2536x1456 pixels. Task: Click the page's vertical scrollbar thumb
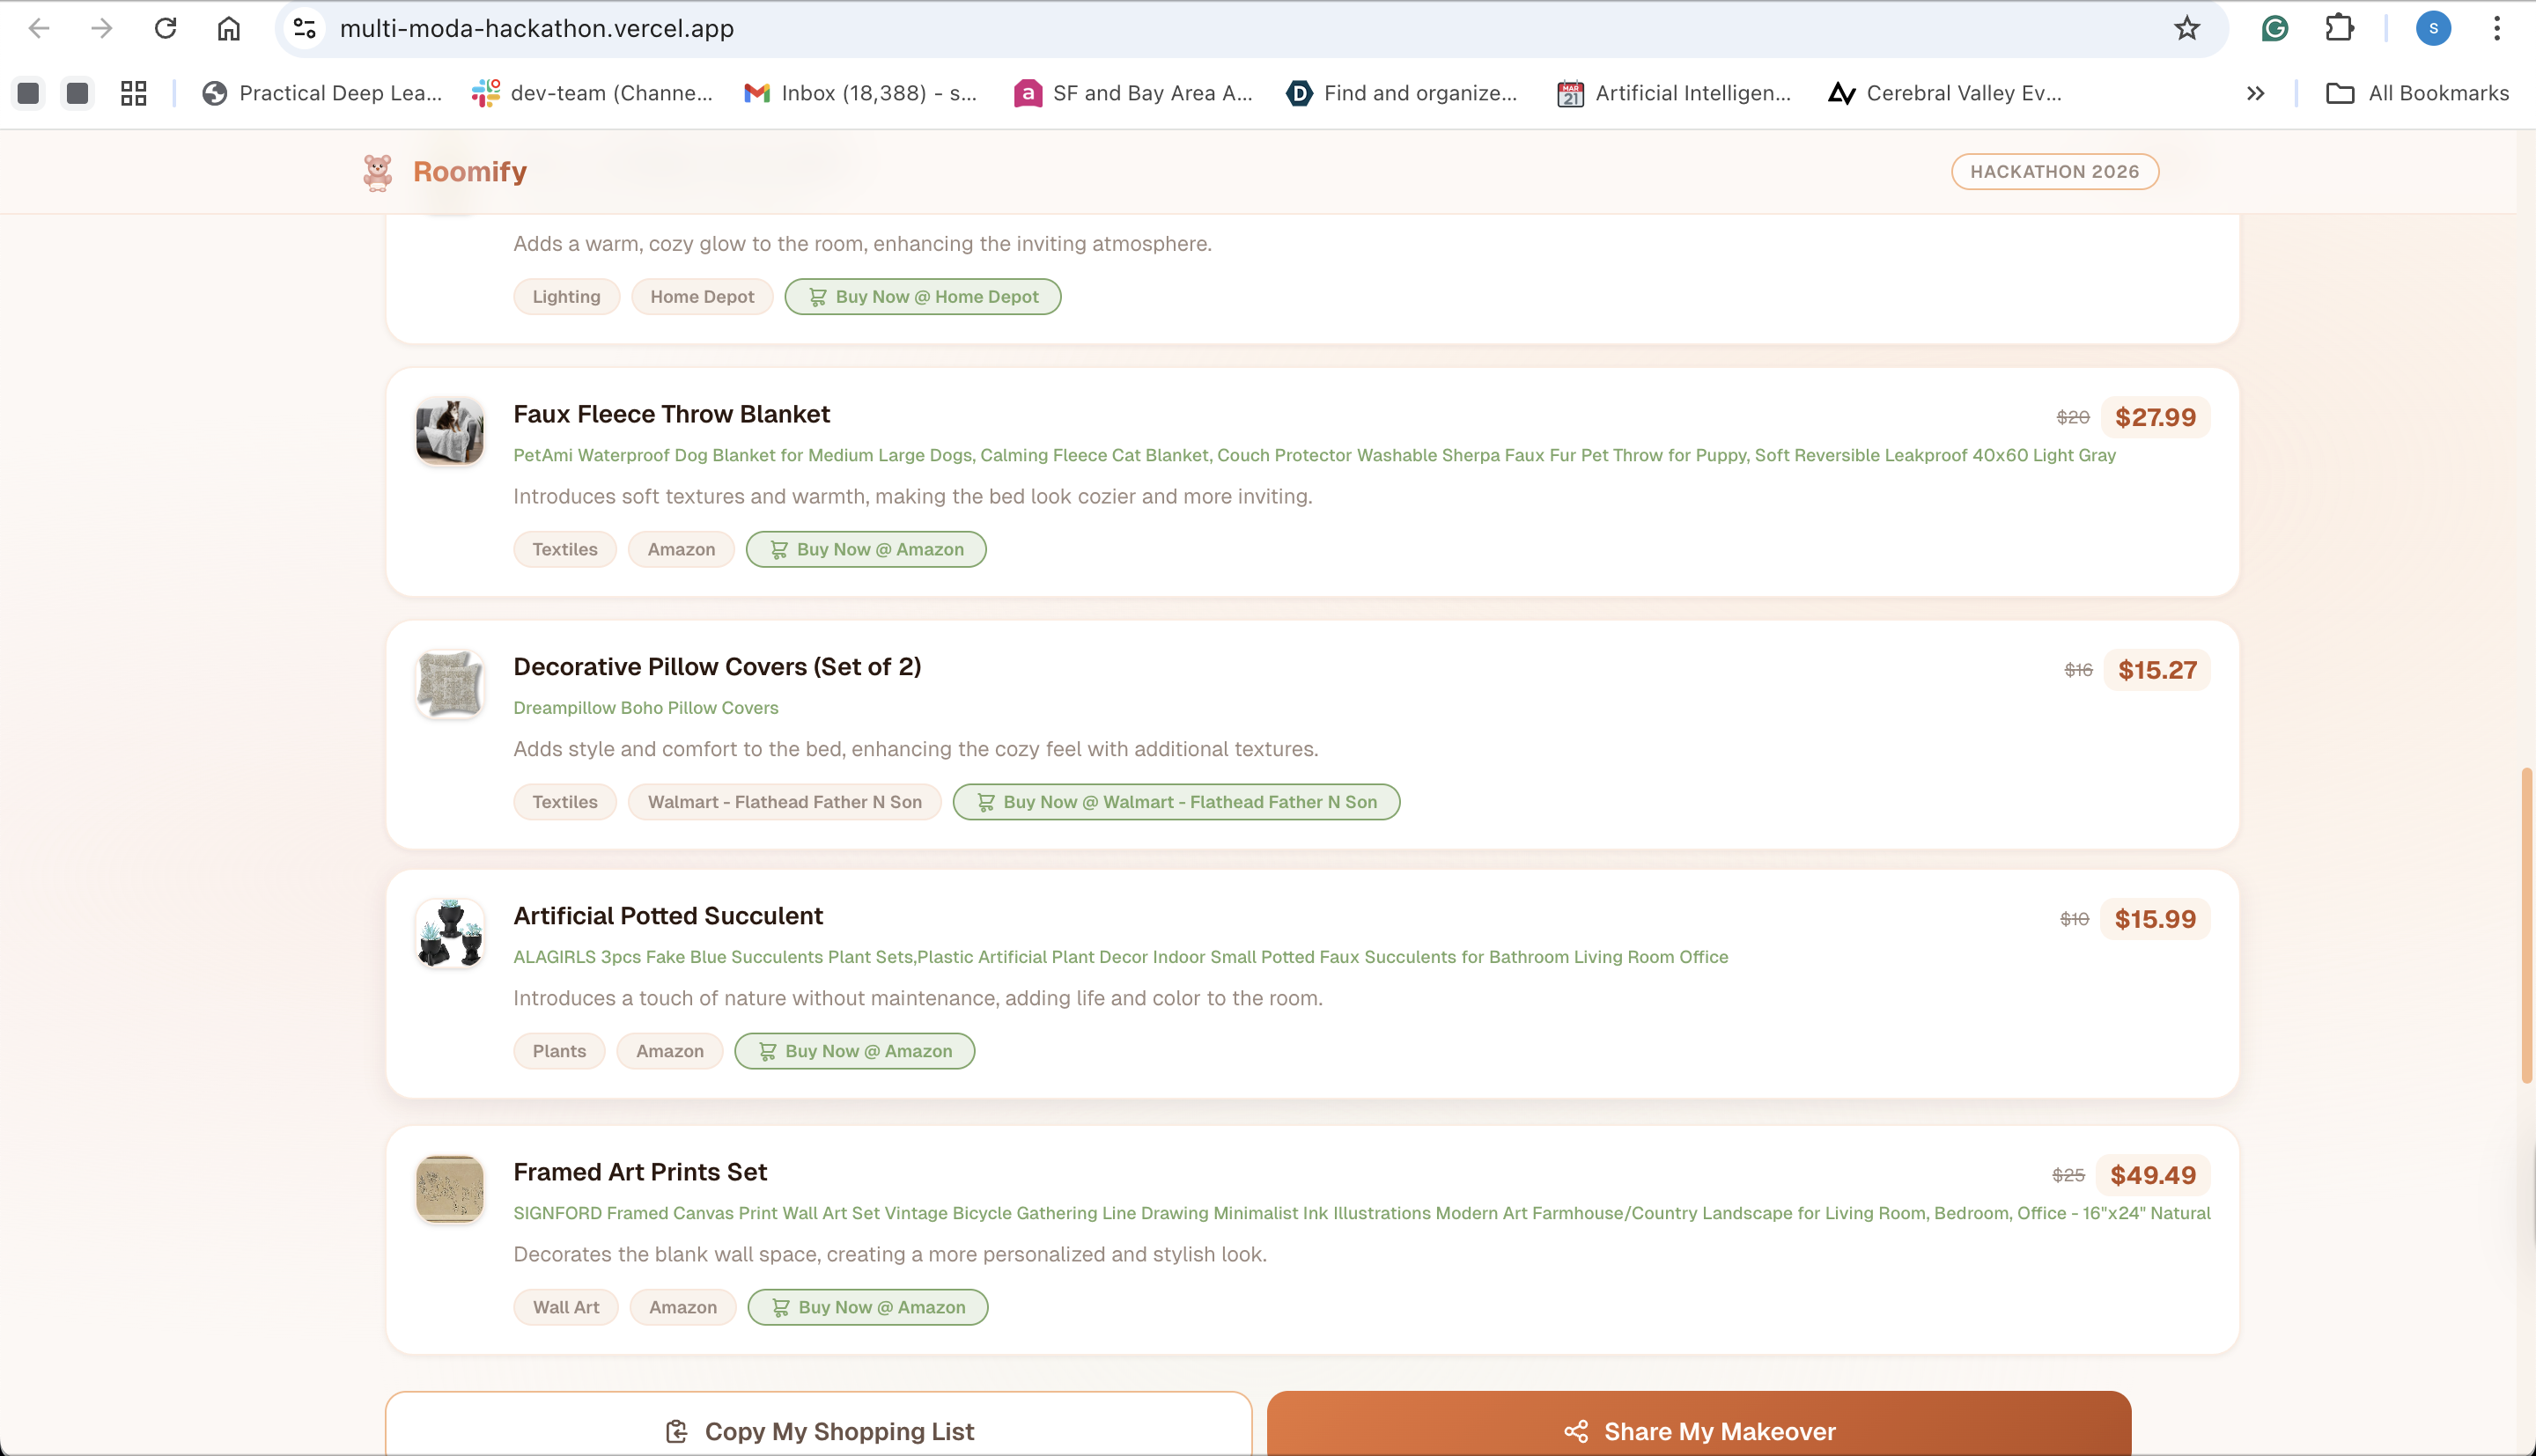[x=2527, y=925]
